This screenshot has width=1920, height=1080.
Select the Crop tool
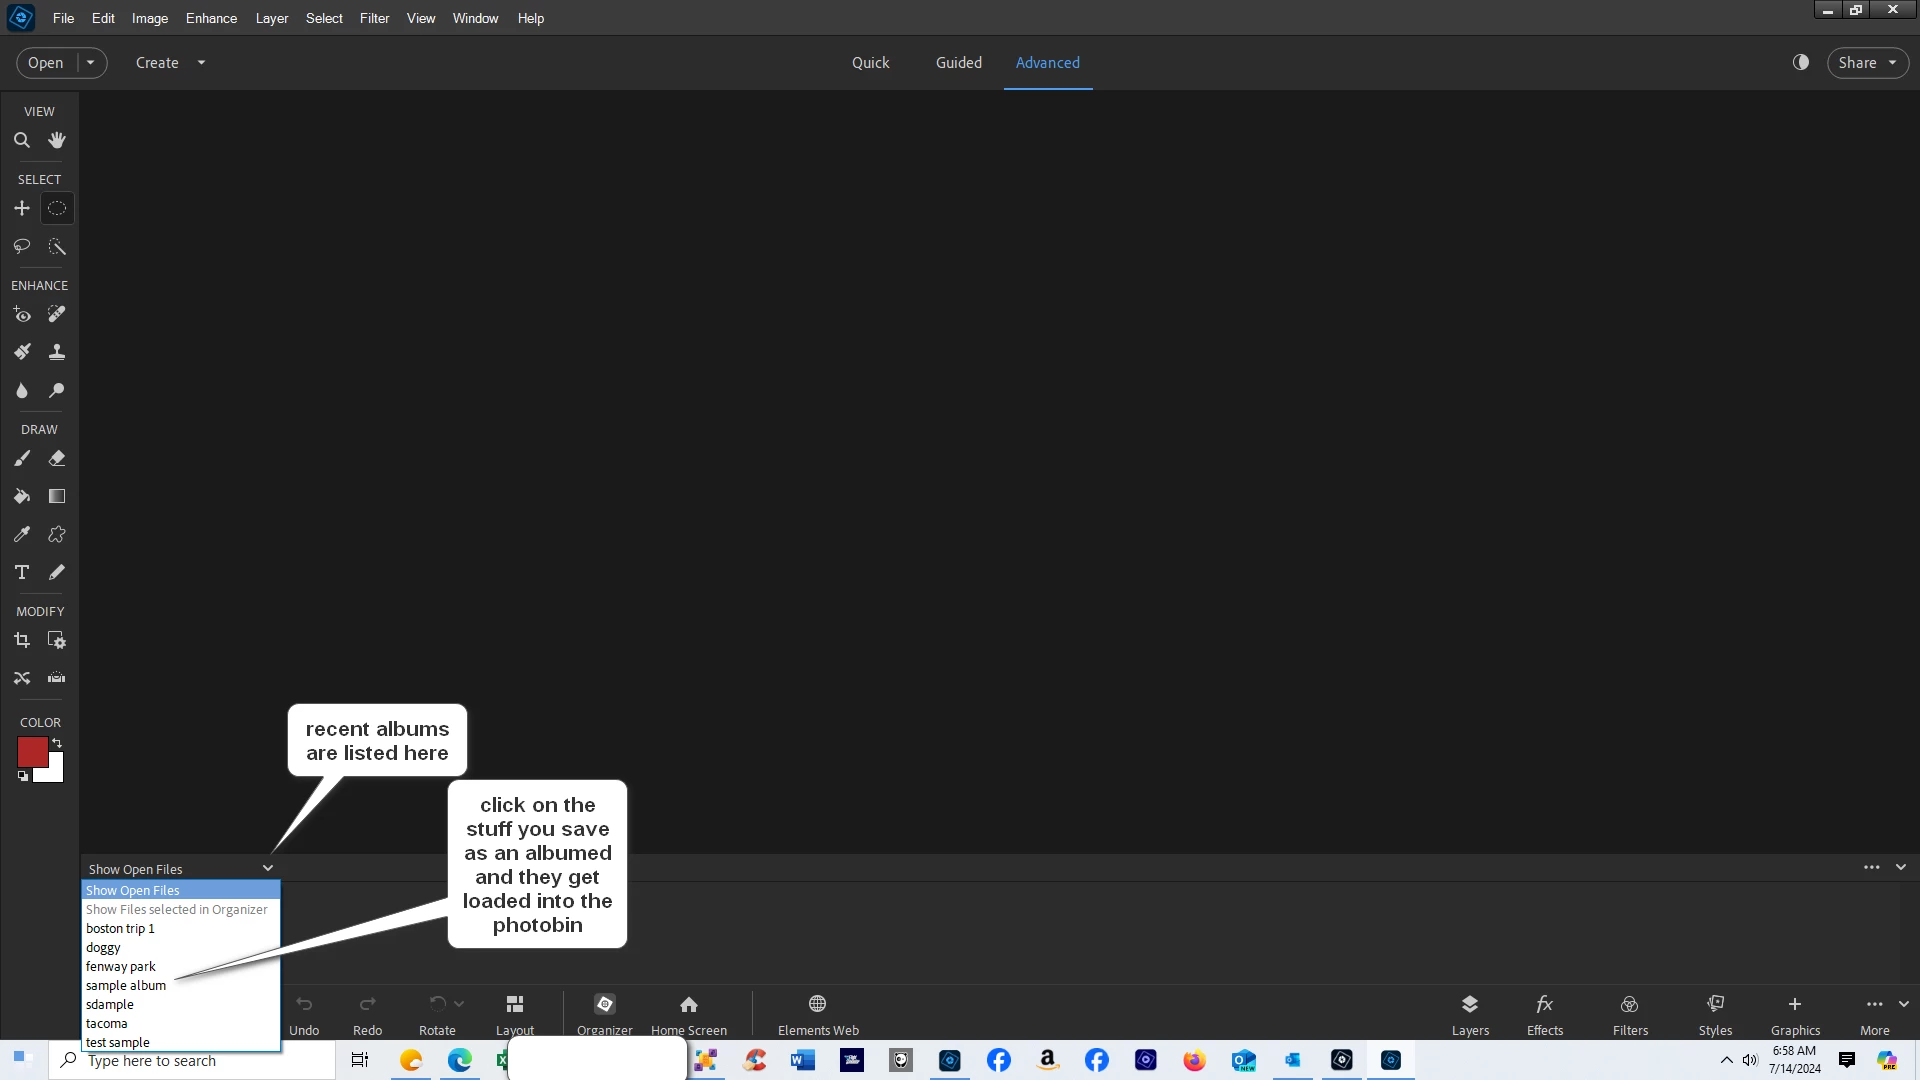(21, 640)
